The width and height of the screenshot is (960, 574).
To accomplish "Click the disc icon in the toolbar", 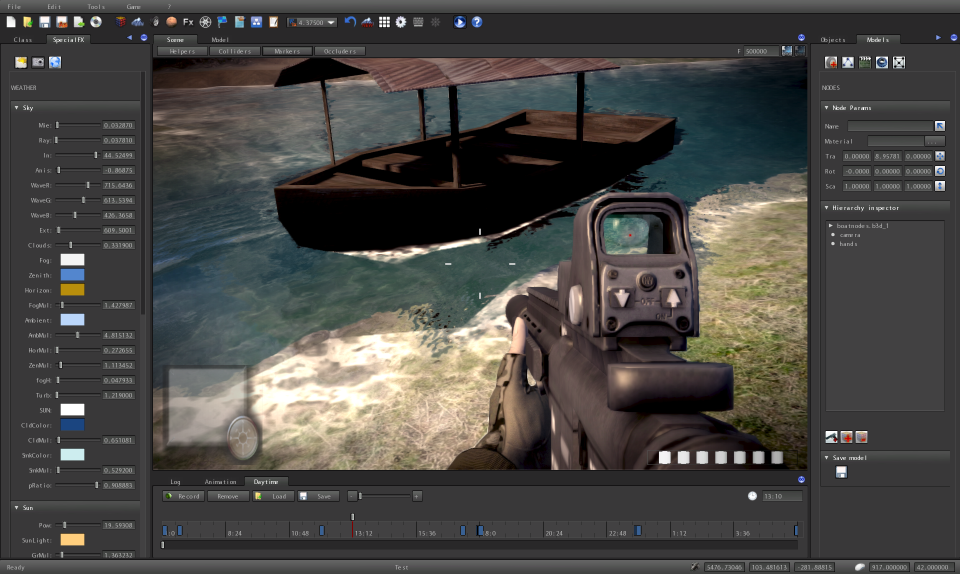I will click(96, 22).
